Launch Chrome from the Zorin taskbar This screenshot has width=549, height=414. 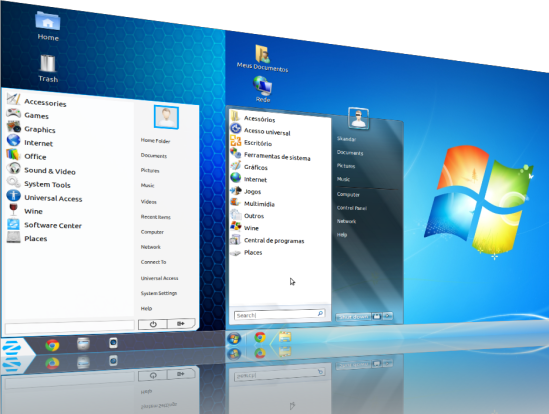pos(52,345)
